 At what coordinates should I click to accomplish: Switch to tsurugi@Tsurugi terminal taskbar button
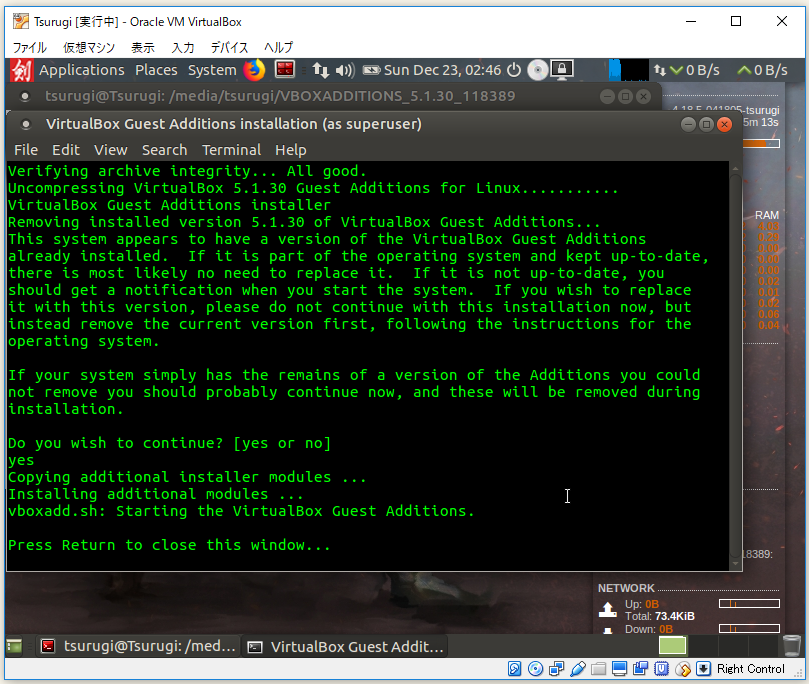(139, 646)
